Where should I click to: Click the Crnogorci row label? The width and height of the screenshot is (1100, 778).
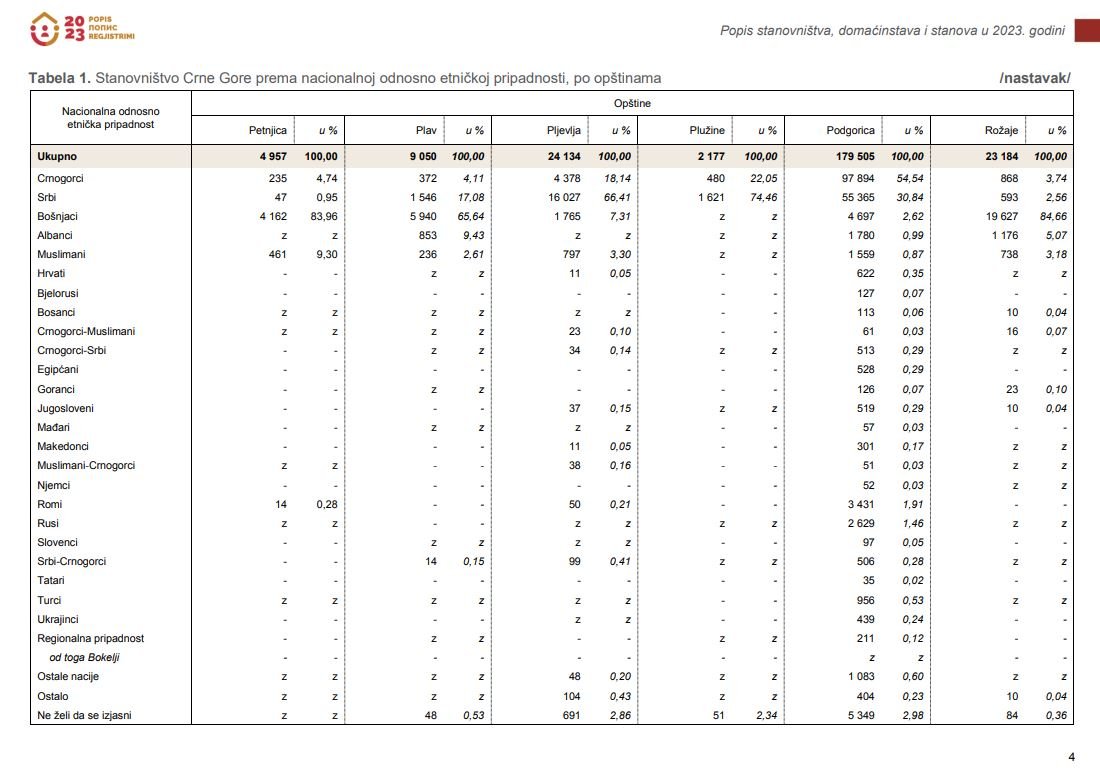[60, 178]
